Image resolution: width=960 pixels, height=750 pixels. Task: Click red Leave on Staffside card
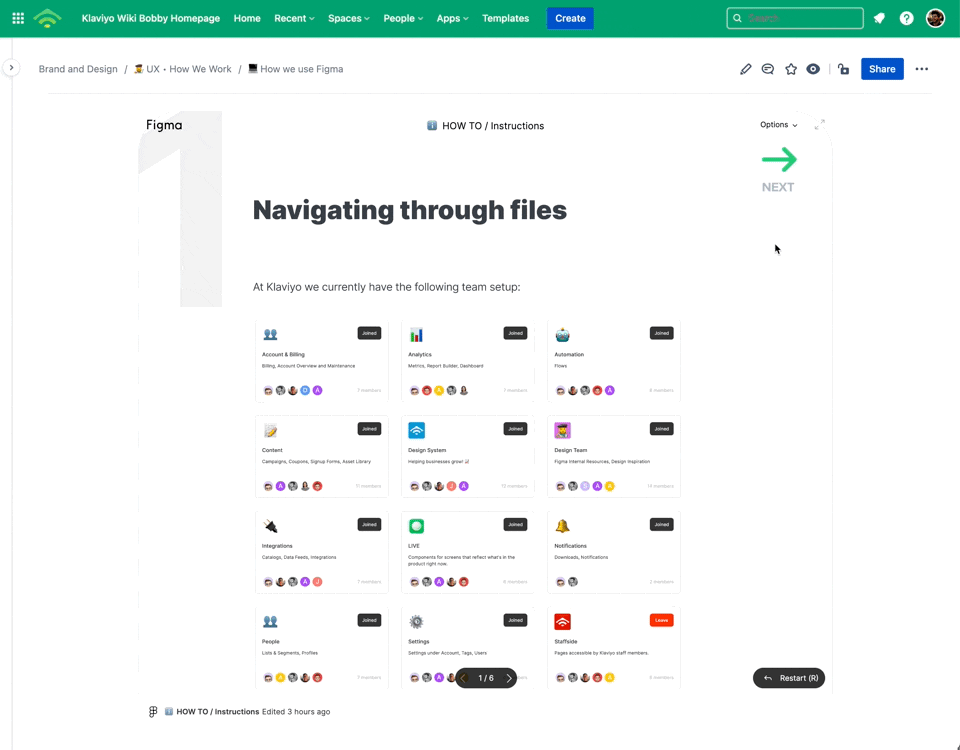(661, 620)
